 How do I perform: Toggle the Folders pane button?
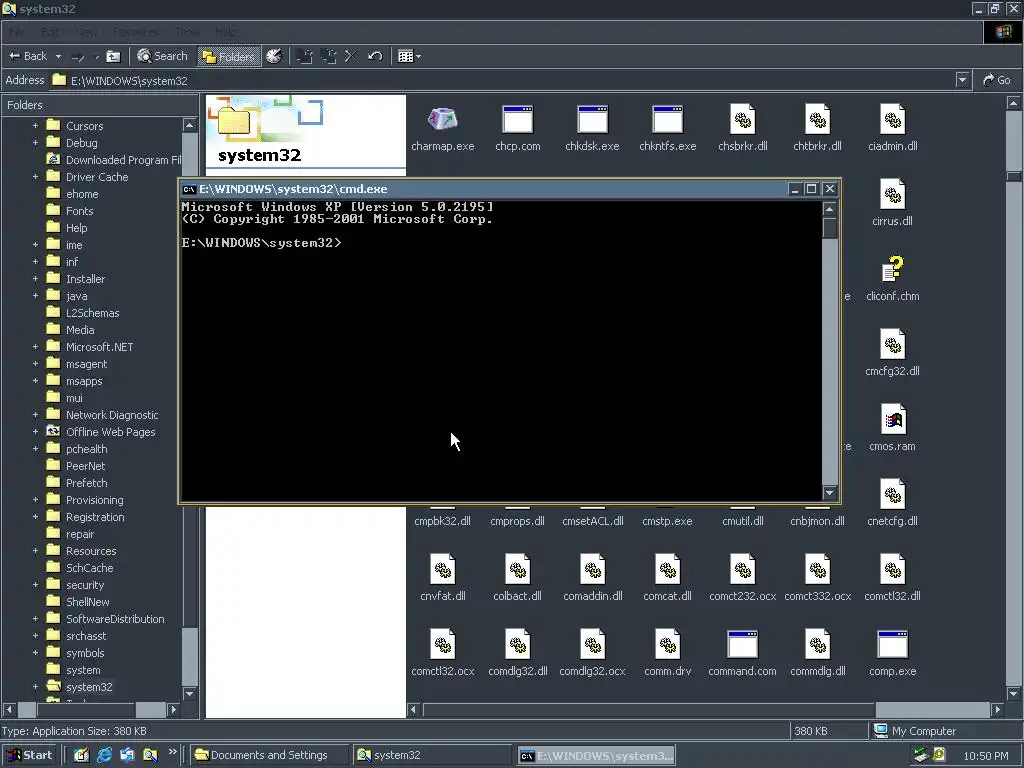click(229, 56)
